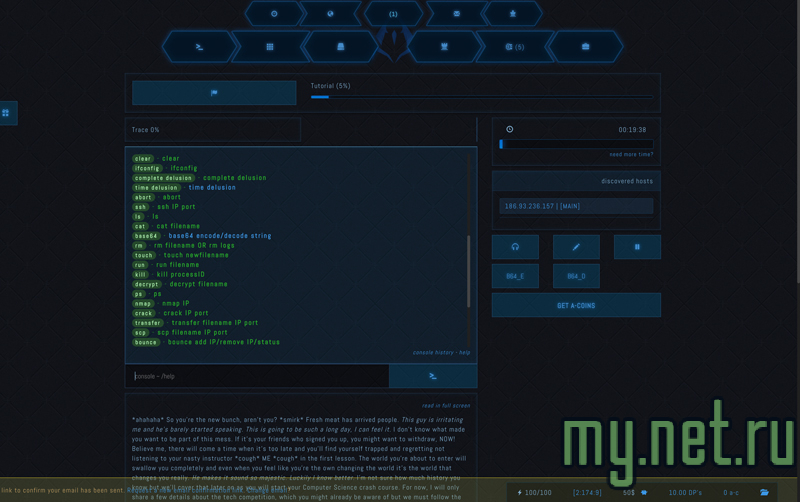This screenshot has height=502, width=800.
Task: Open the envelope messages icon
Action: 456,14
